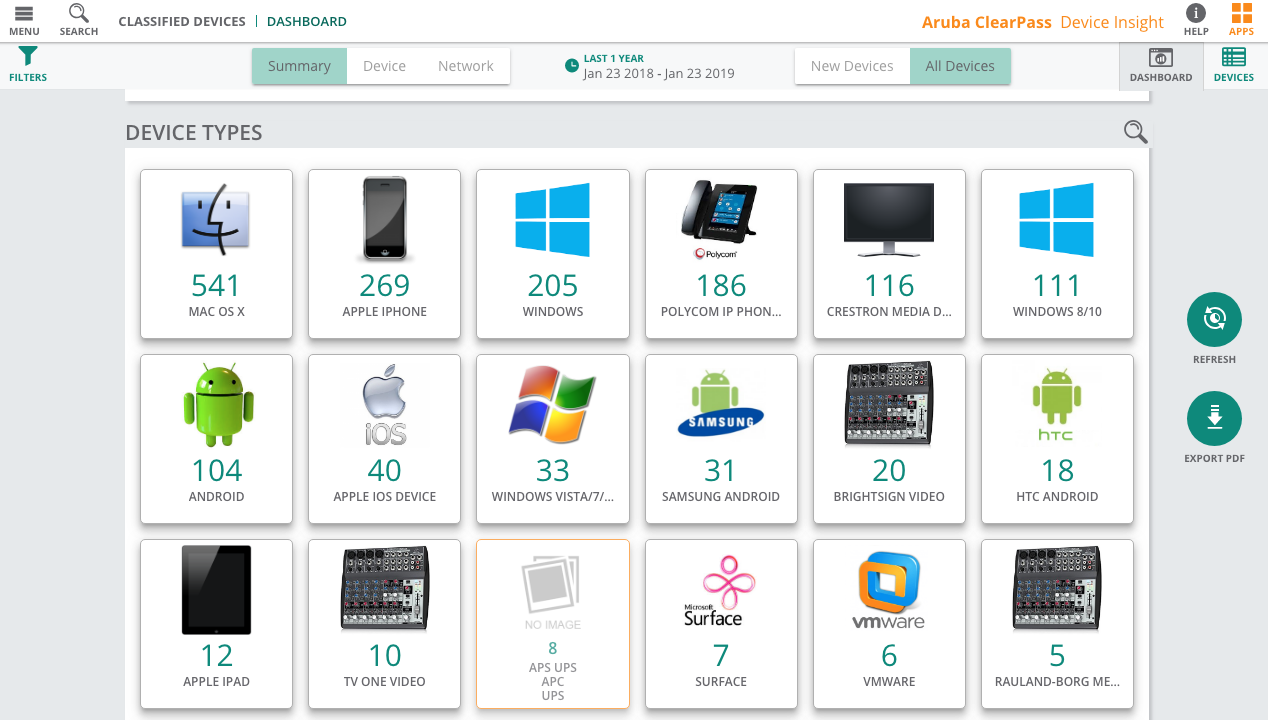1268x720 pixels.
Task: Select the Summary tab
Action: (299, 66)
